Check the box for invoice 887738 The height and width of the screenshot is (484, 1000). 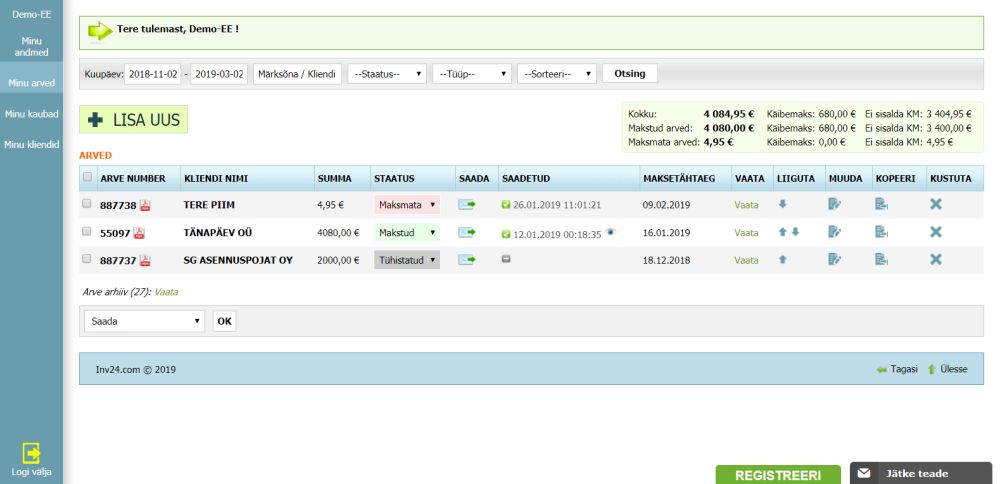[88, 204]
